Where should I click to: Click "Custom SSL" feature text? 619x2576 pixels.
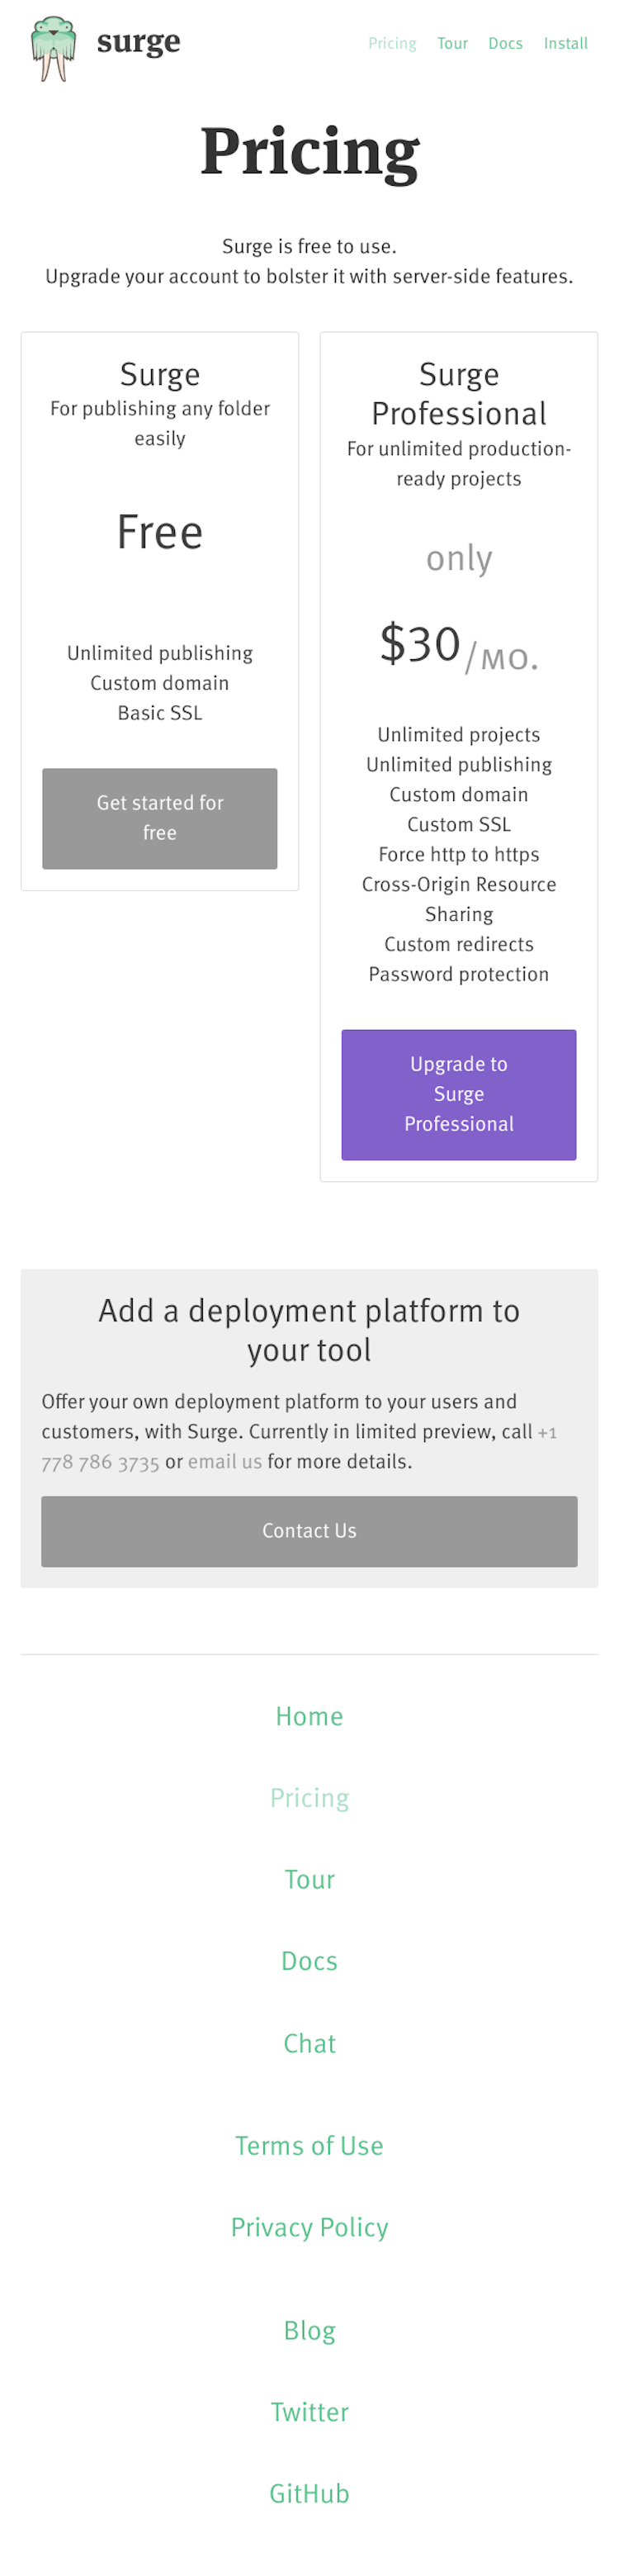coord(459,824)
